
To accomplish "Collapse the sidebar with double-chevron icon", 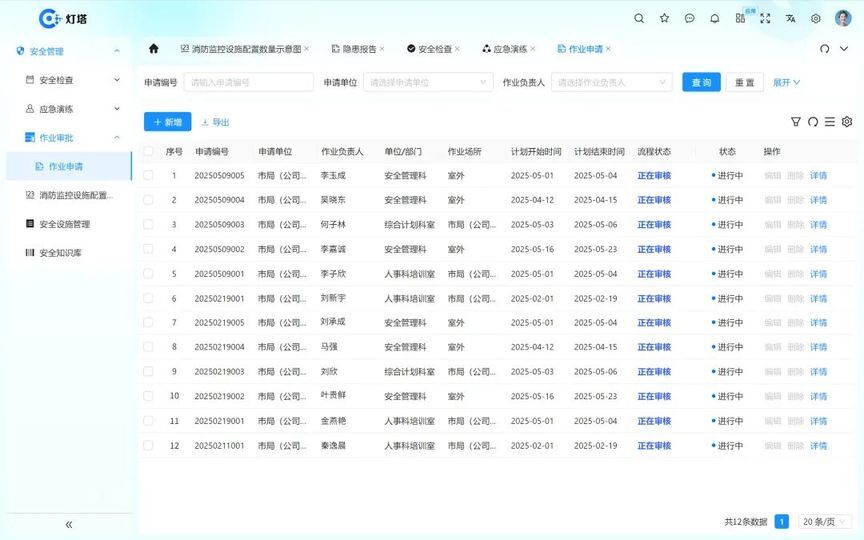I will (x=69, y=524).
